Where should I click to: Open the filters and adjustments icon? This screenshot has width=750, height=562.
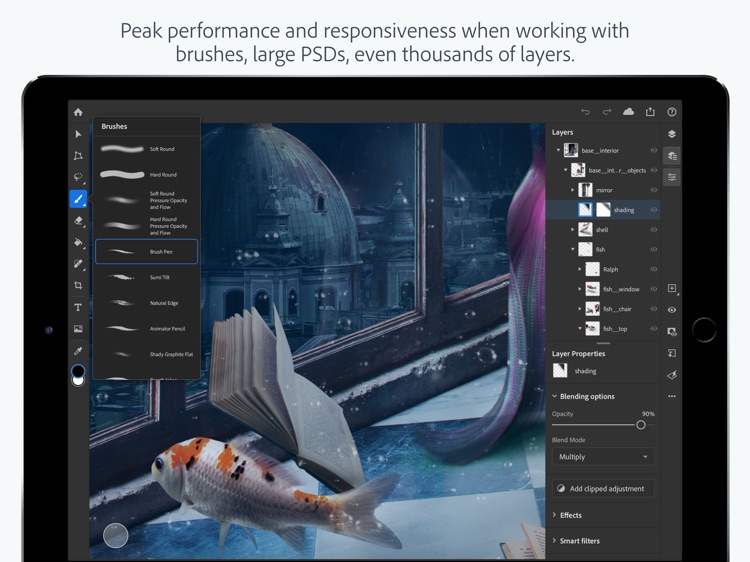pos(672,375)
